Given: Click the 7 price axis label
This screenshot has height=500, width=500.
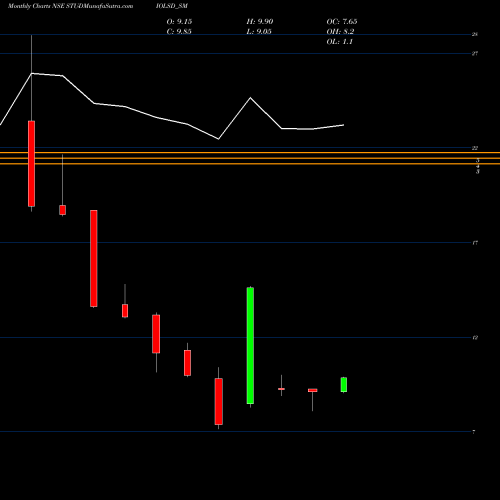Looking at the screenshot, I should click(474, 432).
